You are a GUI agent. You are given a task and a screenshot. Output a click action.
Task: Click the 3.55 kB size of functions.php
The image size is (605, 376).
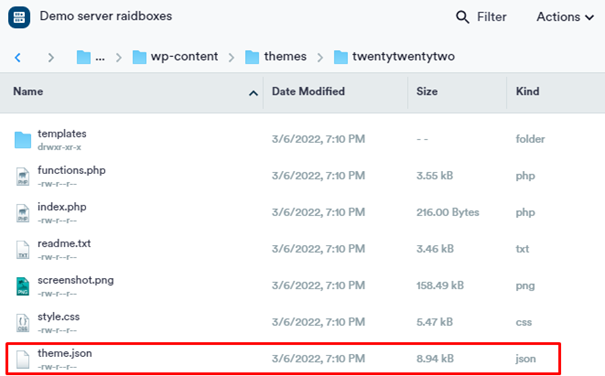click(x=434, y=176)
